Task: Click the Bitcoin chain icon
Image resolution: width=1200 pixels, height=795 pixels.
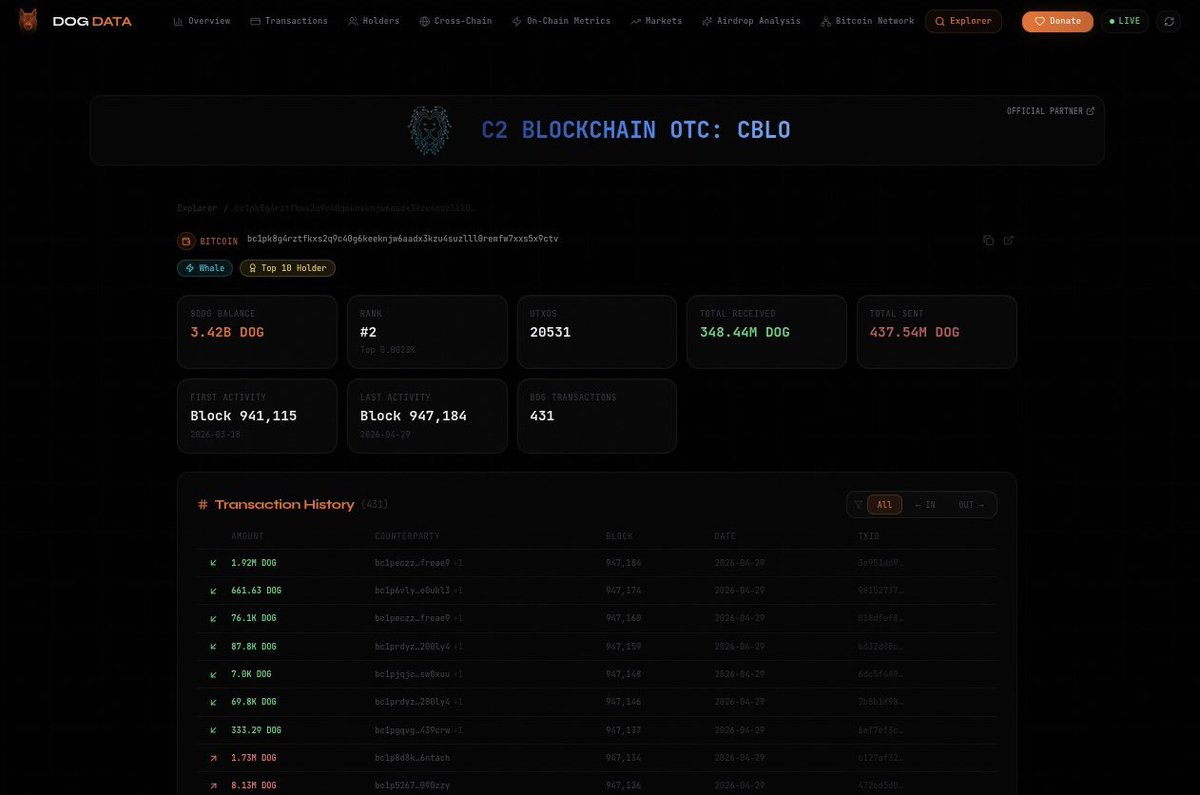Action: click(186, 241)
